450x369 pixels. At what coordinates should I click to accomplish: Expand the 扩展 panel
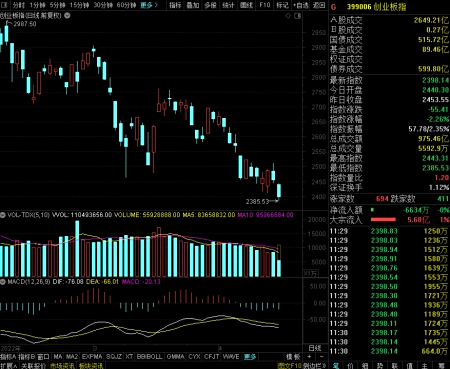pos(9,366)
